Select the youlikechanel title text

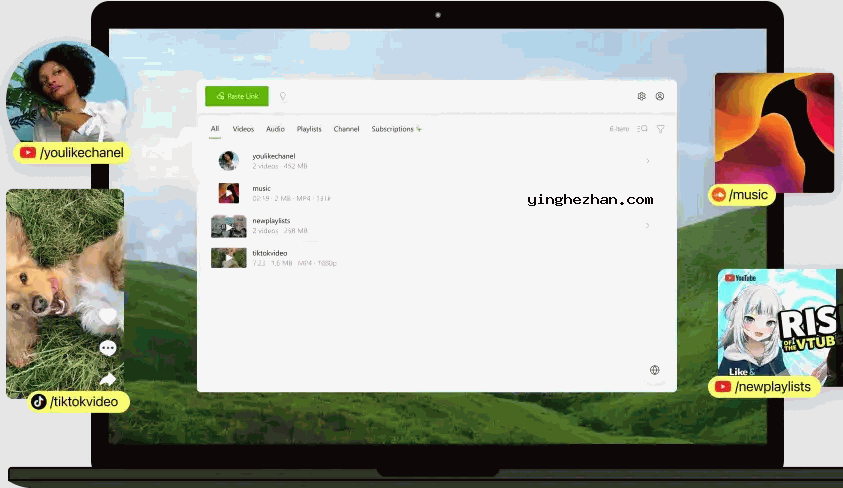(x=274, y=156)
